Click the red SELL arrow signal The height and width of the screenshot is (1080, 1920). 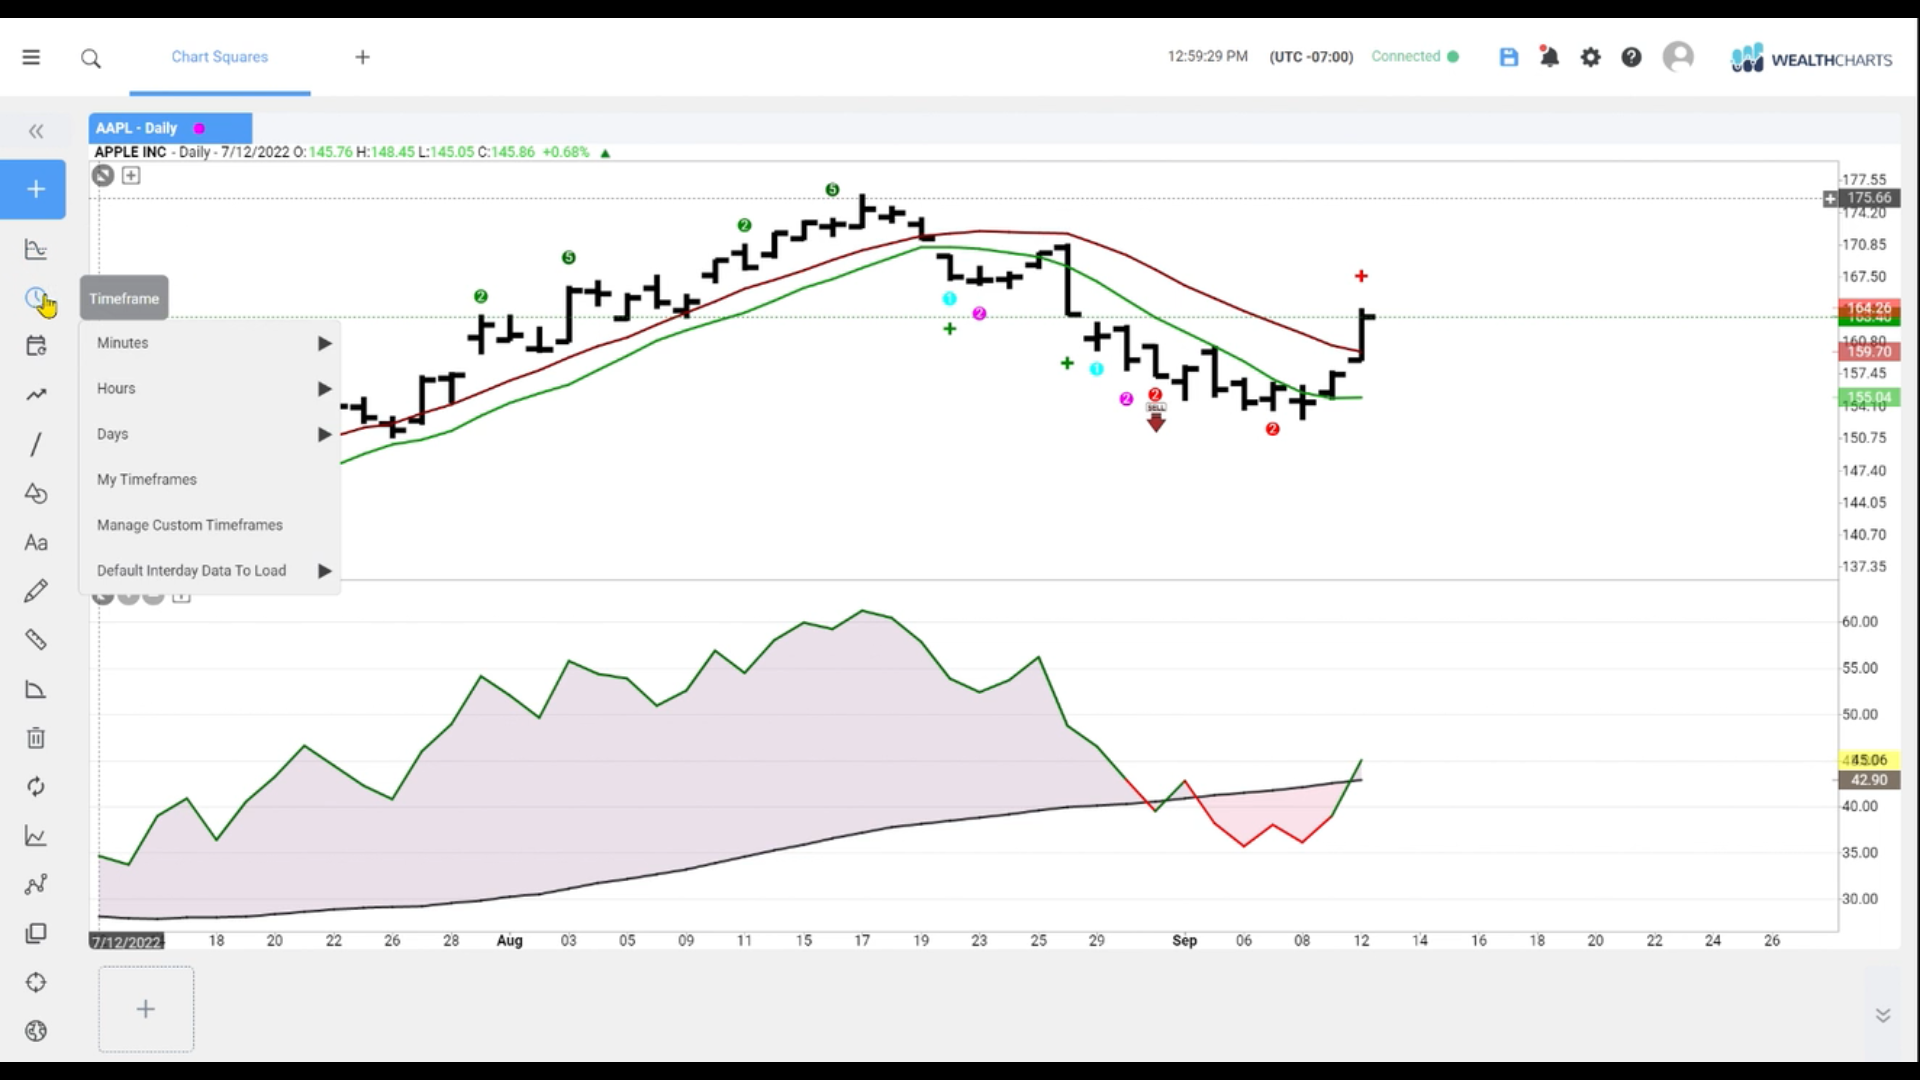[1156, 417]
